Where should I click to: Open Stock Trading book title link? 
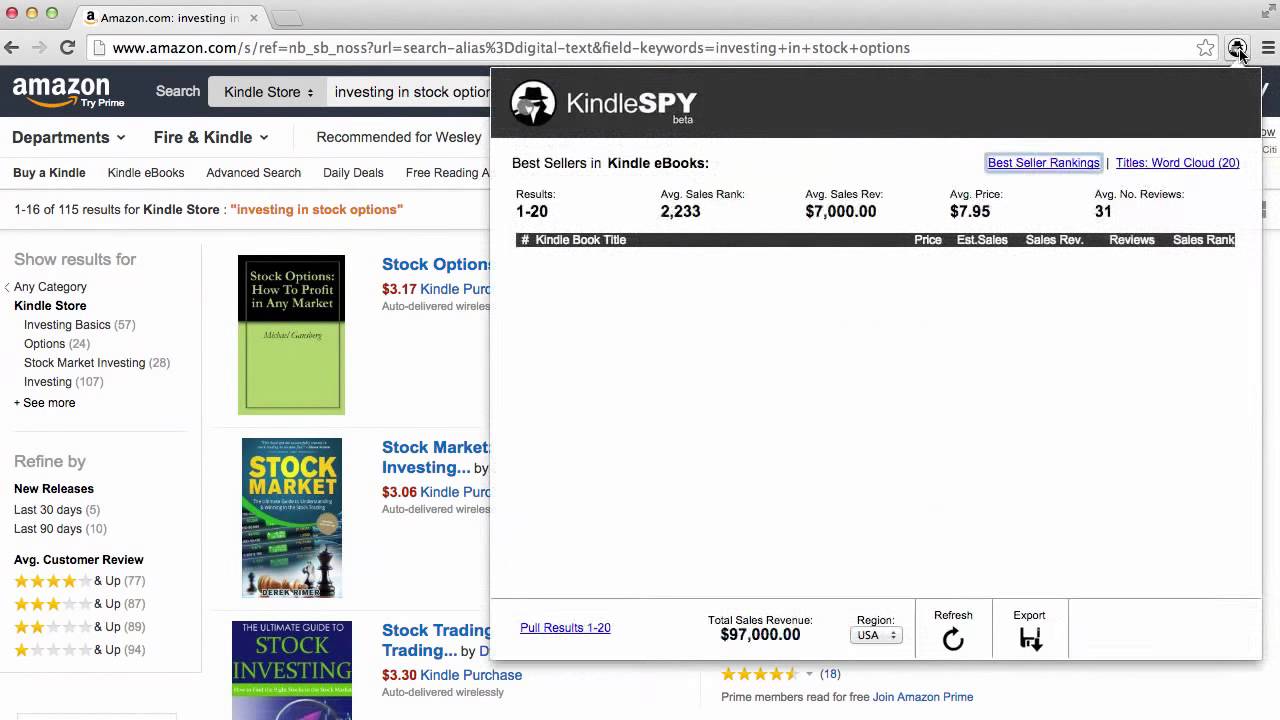click(436, 640)
